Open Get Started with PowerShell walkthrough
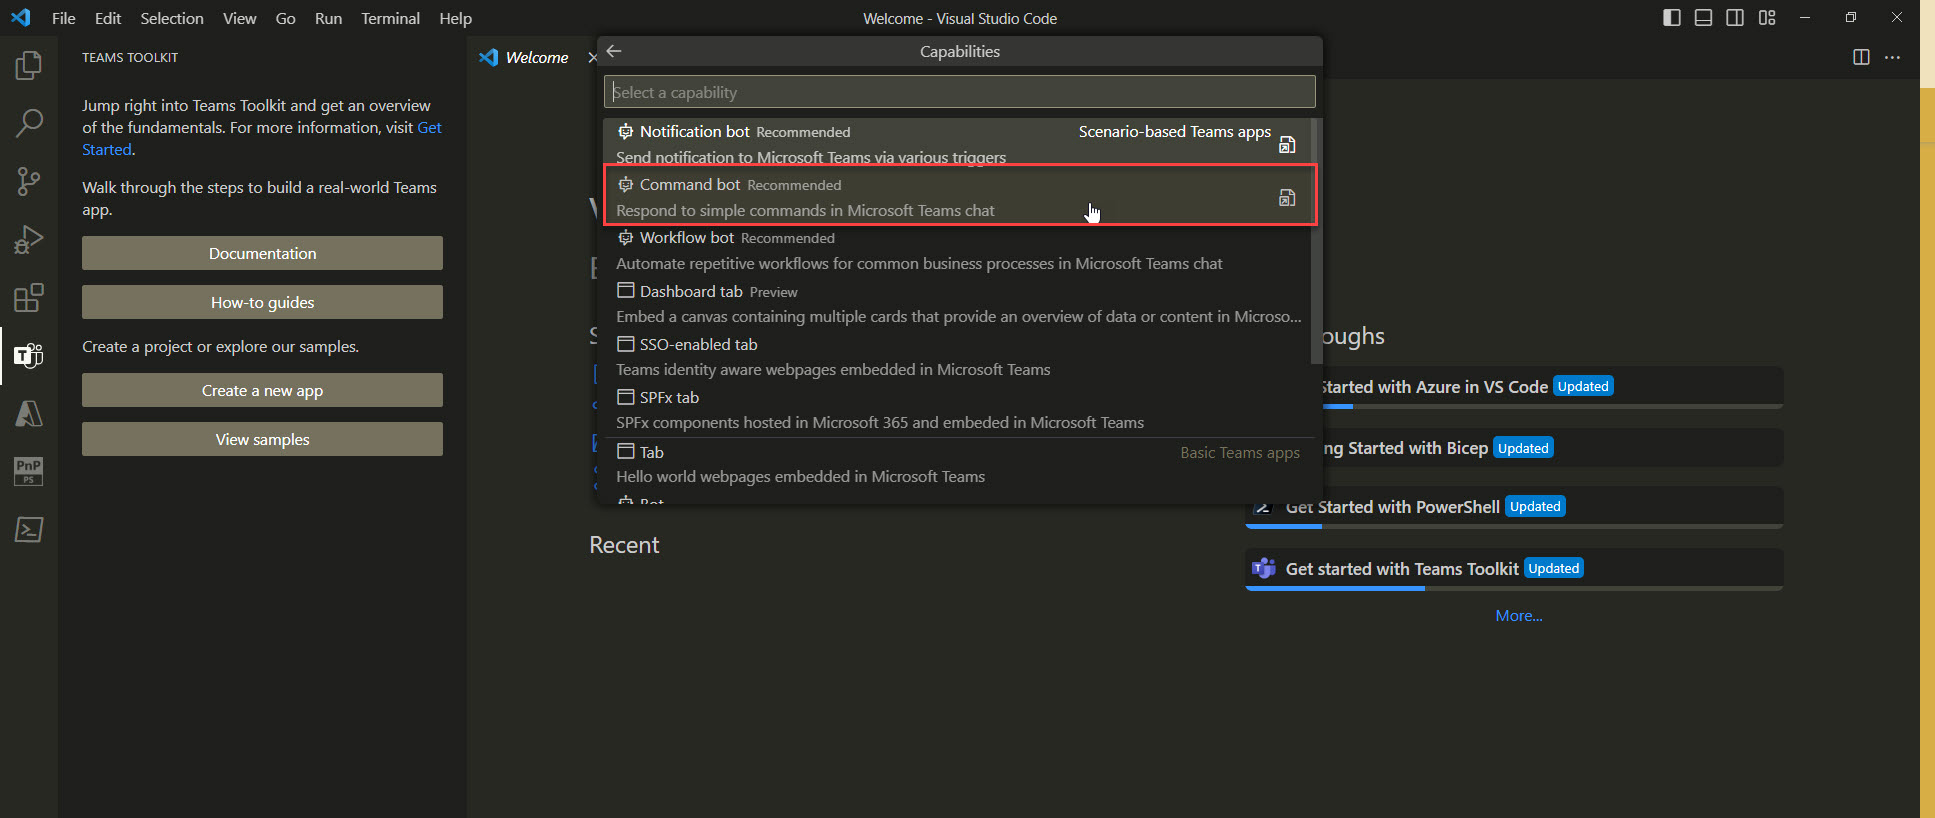 (1514, 507)
